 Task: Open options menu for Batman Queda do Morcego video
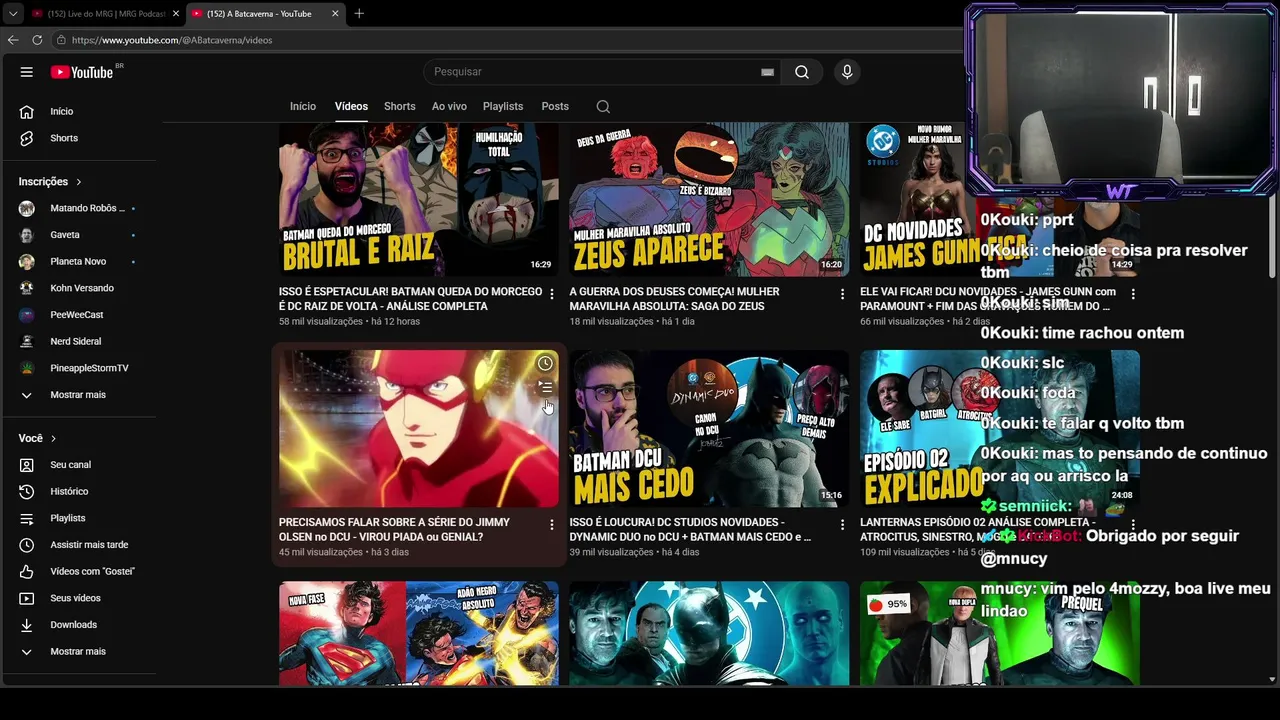tap(552, 294)
